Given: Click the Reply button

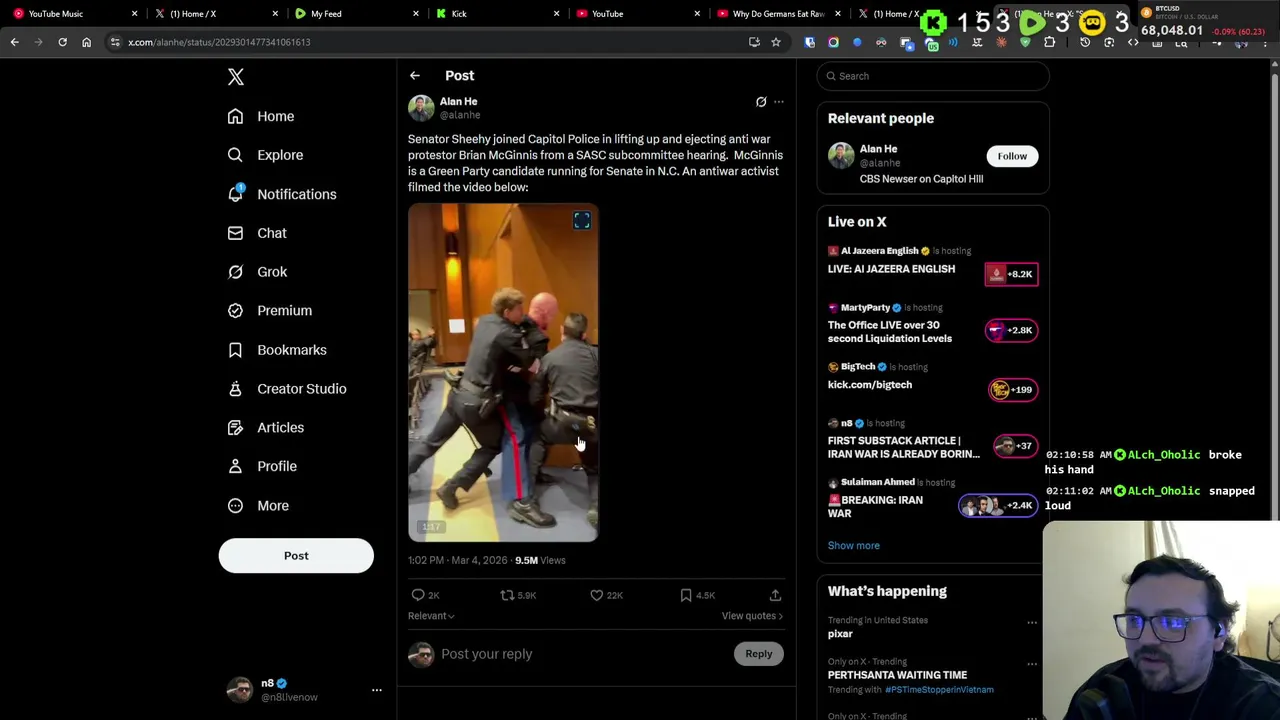Looking at the screenshot, I should pos(759,654).
